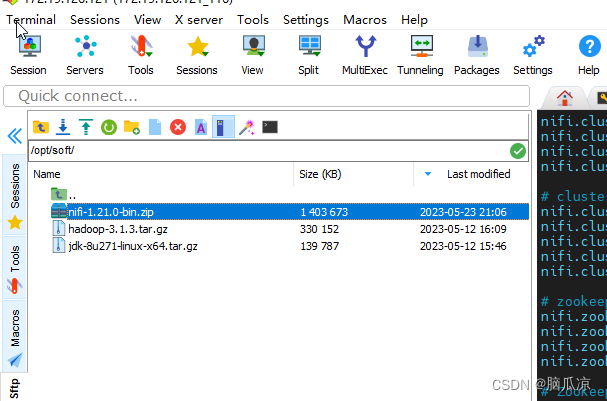Screen dimensions: 607x401
Task: Click the rename/text A icon in SFTP
Action: (x=201, y=127)
